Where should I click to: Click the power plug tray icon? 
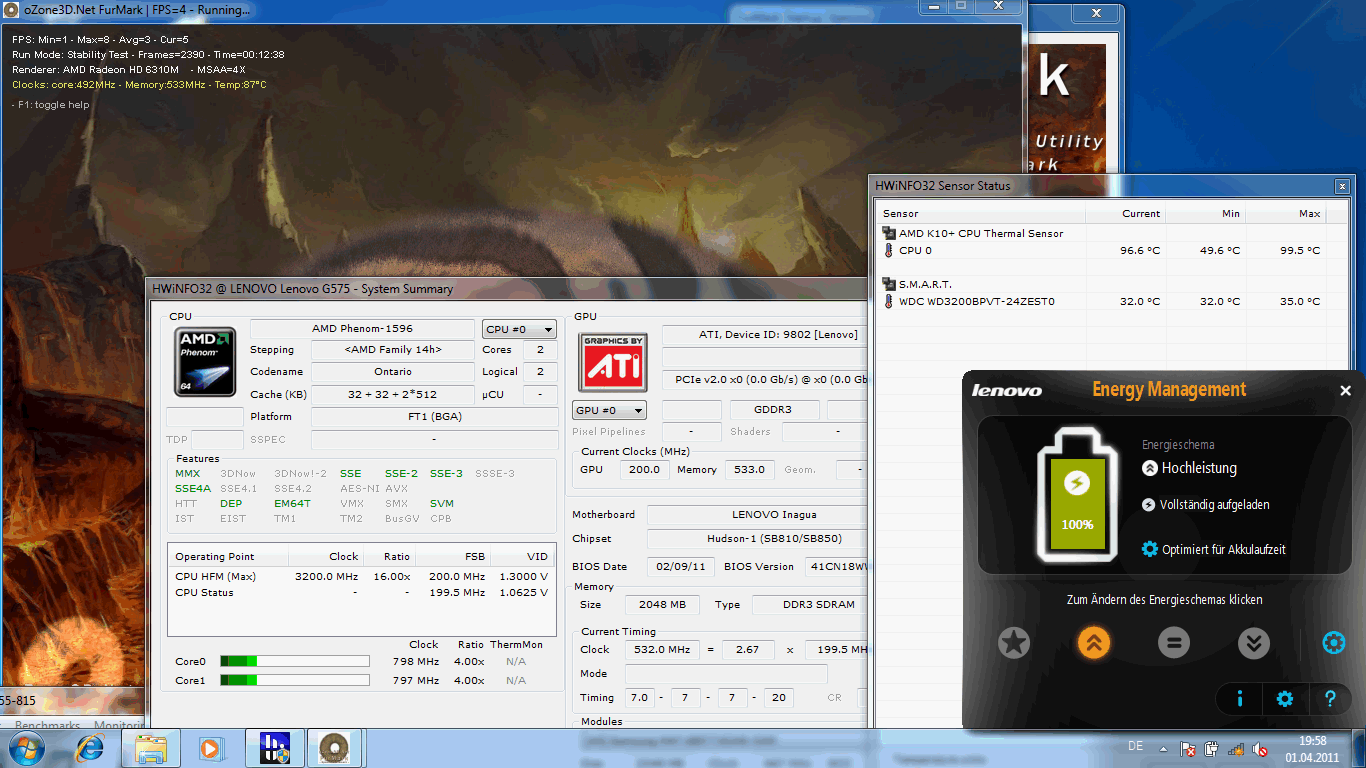1212,748
